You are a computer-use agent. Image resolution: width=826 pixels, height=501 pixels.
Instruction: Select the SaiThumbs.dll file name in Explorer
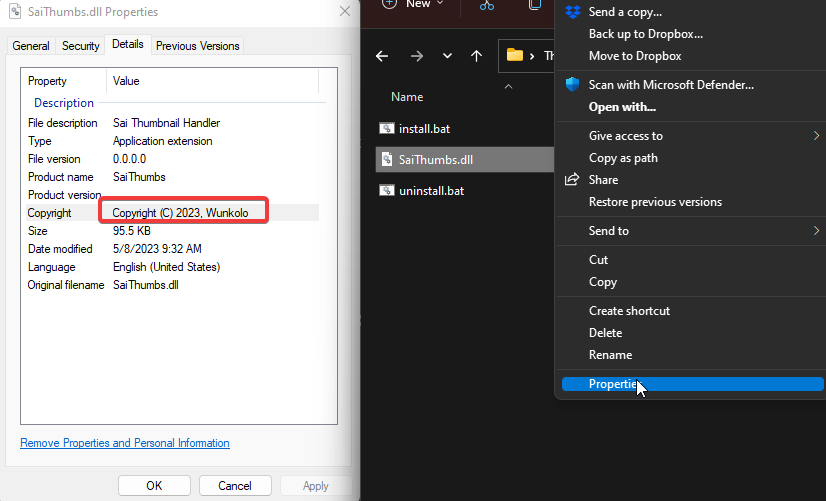(436, 160)
